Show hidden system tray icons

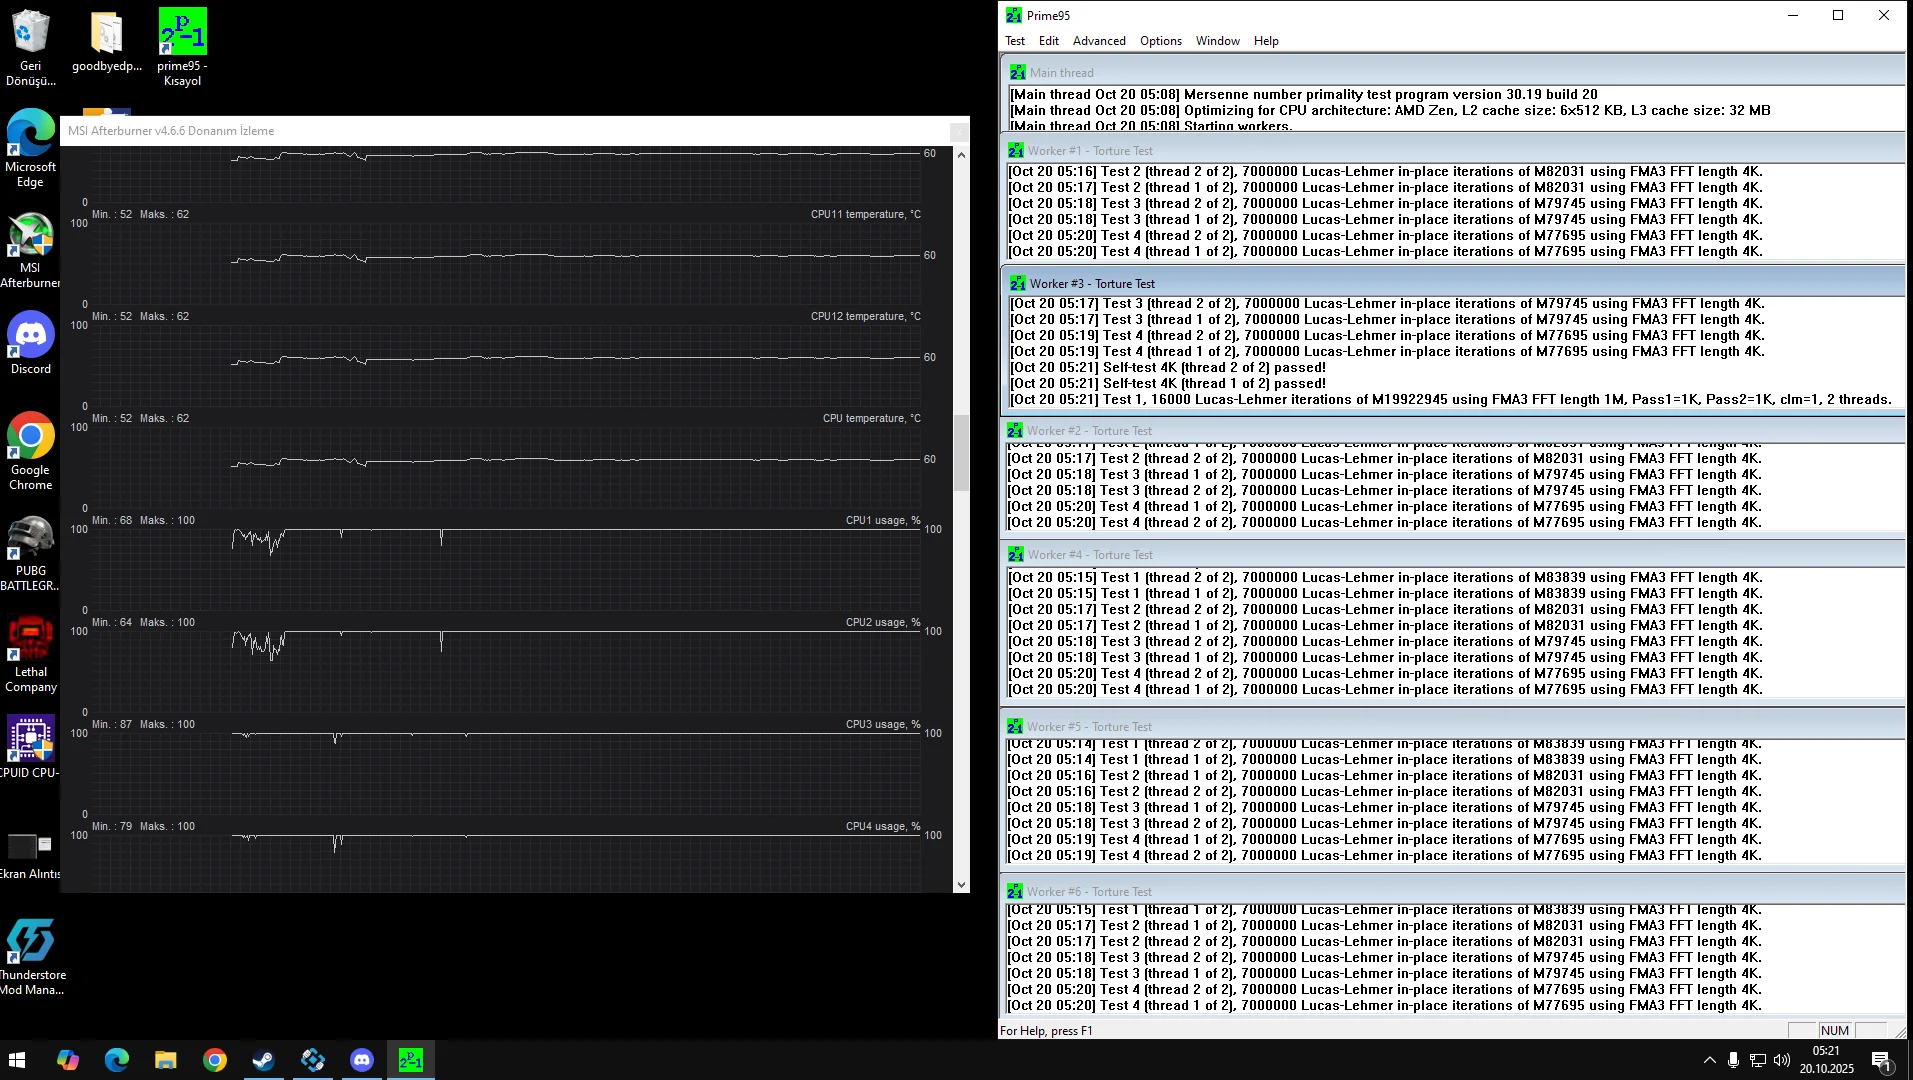tap(1709, 1060)
